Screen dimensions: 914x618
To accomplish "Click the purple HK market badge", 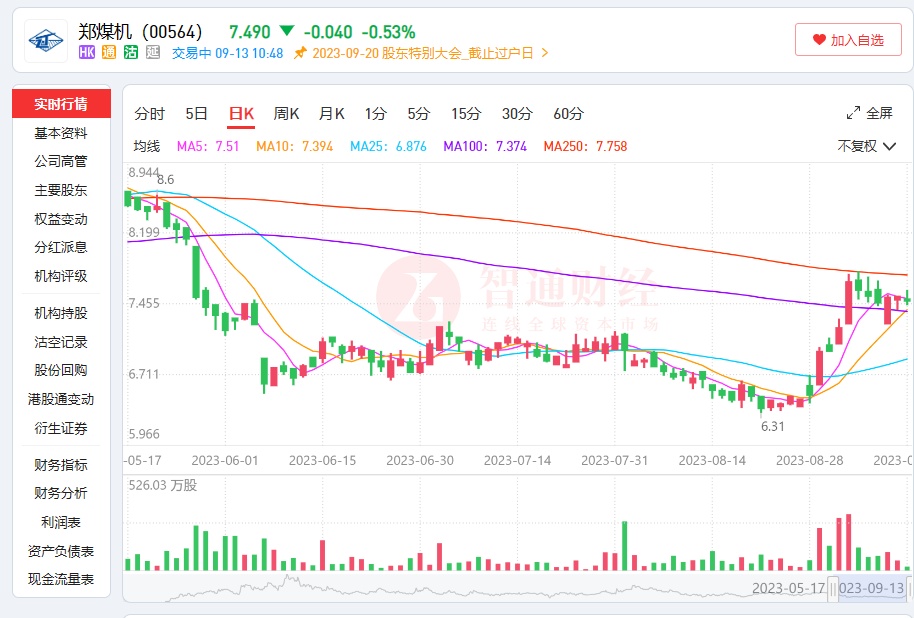I will (x=87, y=53).
